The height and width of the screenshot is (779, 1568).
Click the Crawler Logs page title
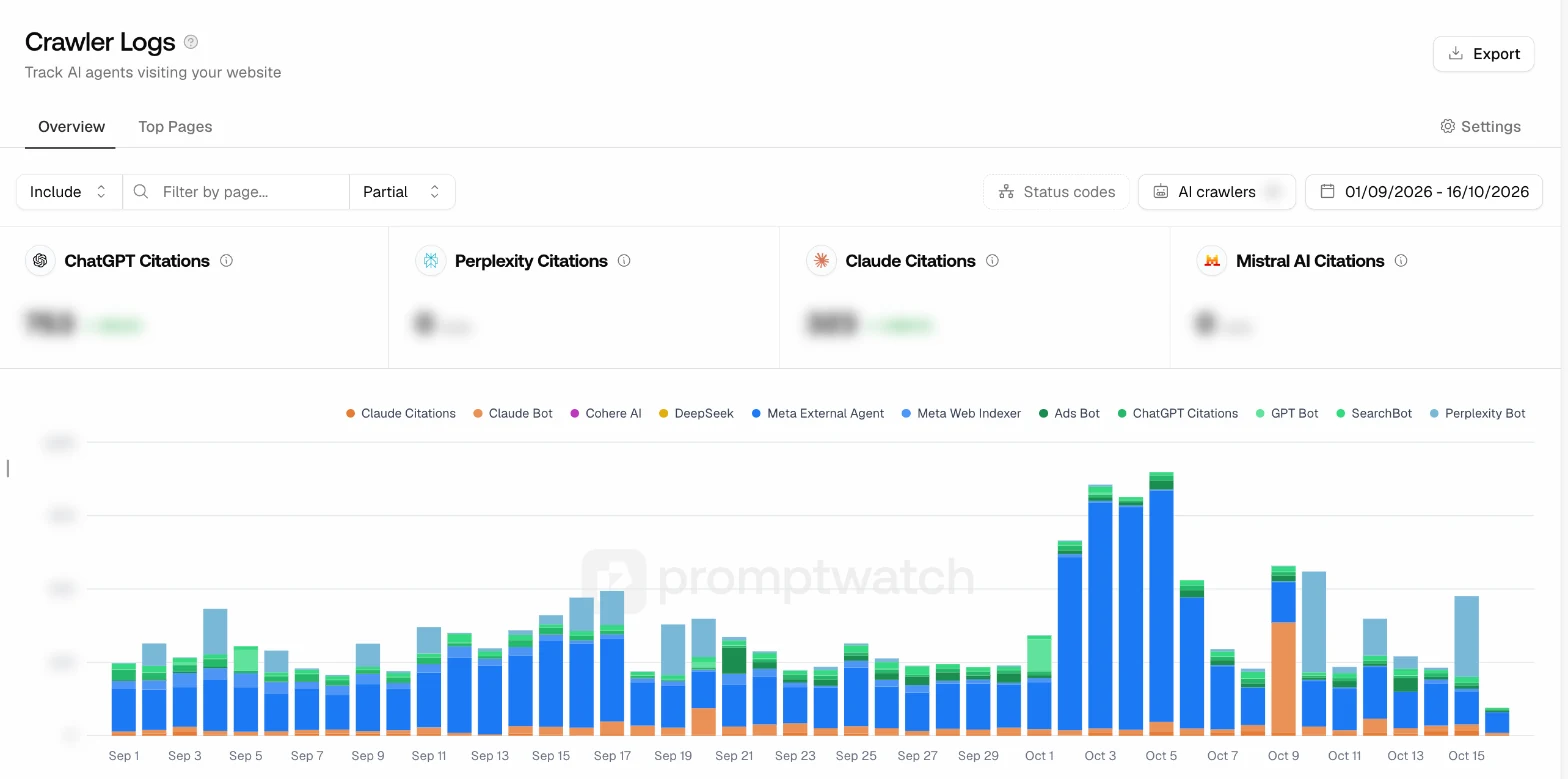(x=100, y=42)
